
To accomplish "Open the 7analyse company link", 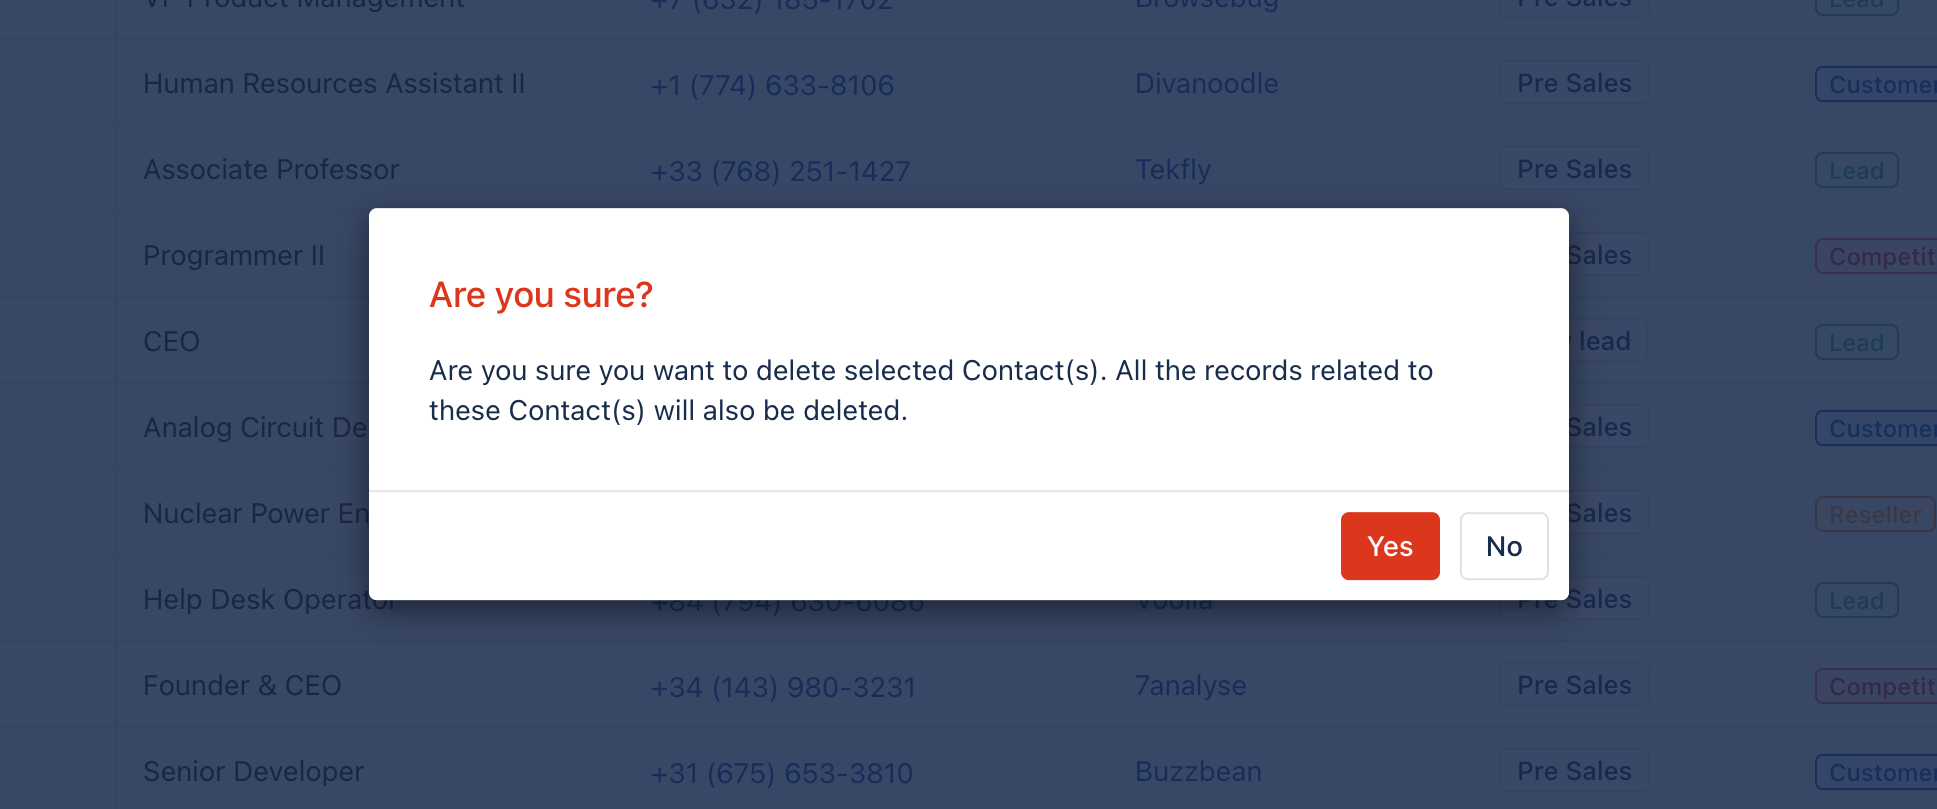I will click(1191, 685).
